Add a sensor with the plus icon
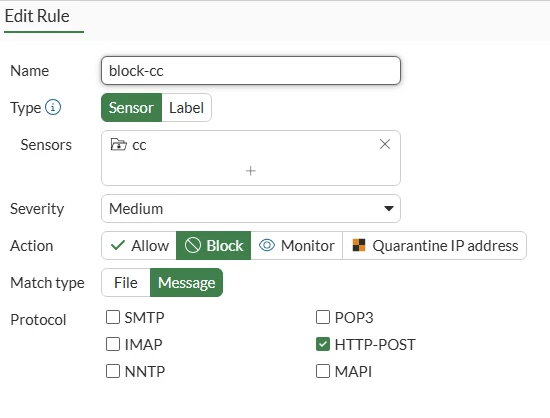 (250, 171)
